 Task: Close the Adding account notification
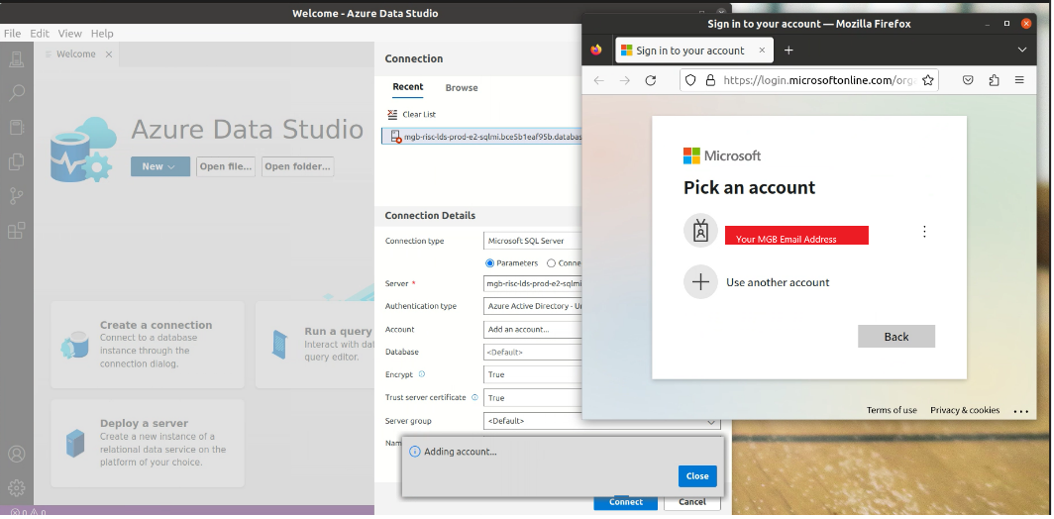pos(697,476)
